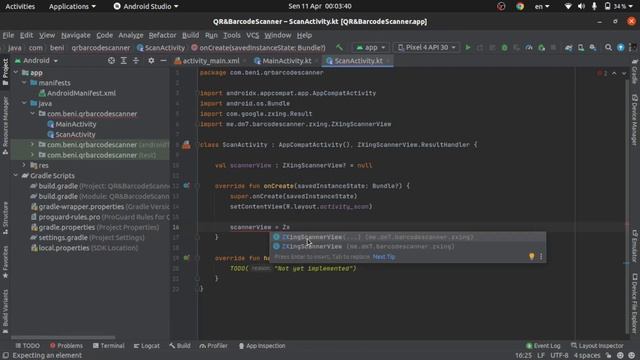
Task: Open the AVD Manager toolbar icon
Action: tap(581, 48)
